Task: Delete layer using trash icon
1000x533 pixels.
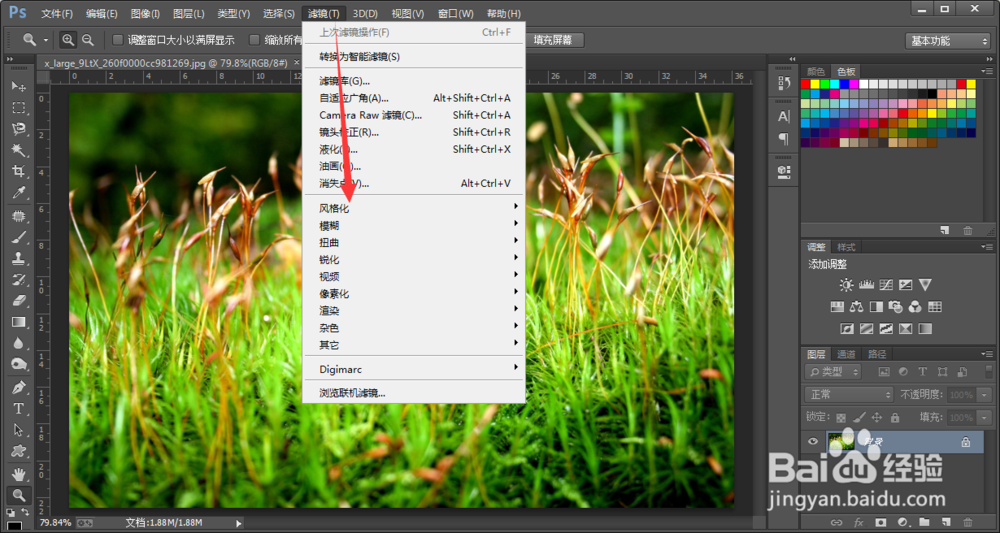Action: pyautogui.click(x=968, y=522)
